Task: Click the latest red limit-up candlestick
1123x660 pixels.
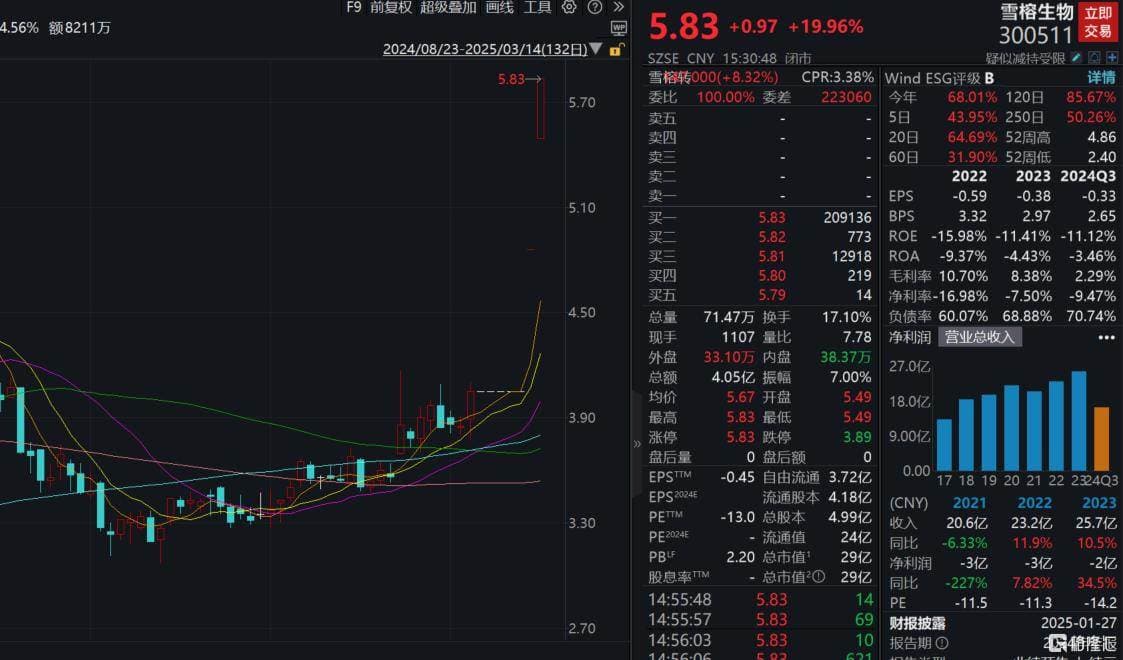Action: 541,108
